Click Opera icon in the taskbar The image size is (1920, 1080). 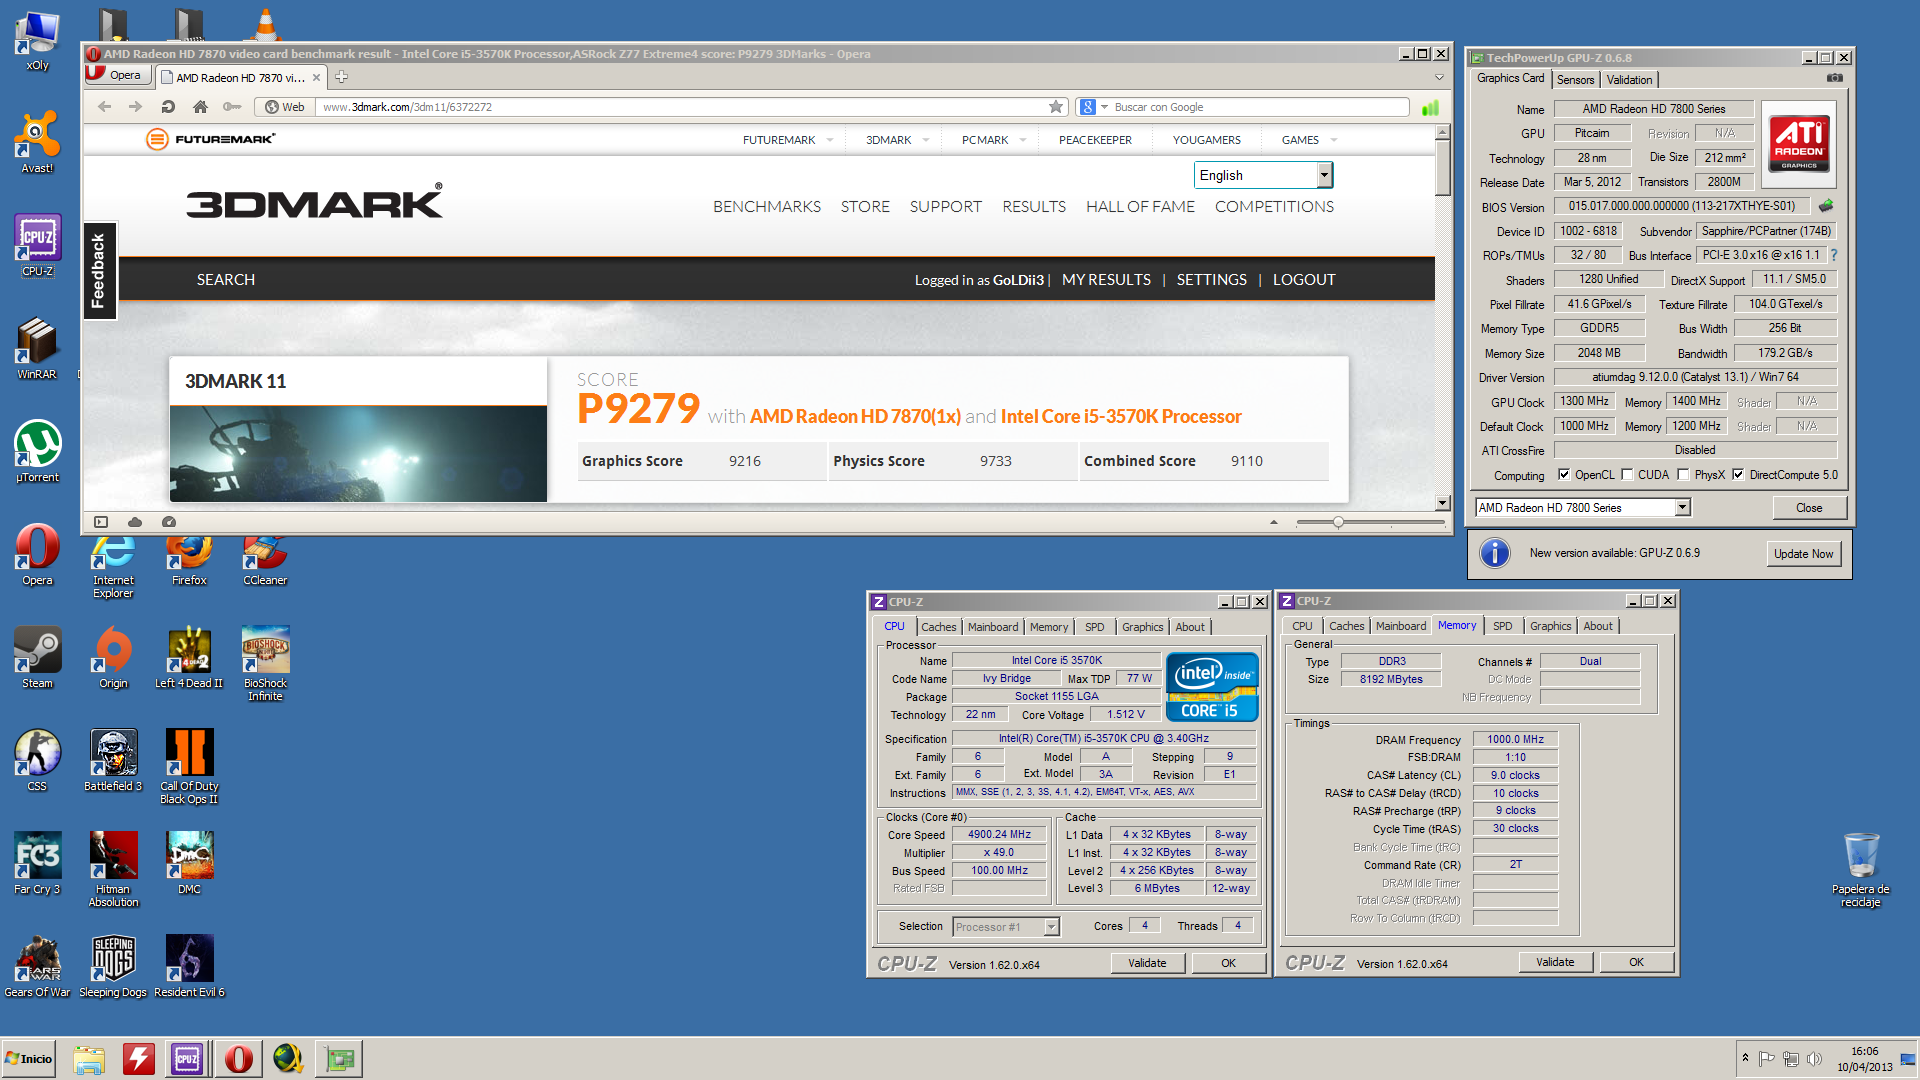tap(238, 1058)
